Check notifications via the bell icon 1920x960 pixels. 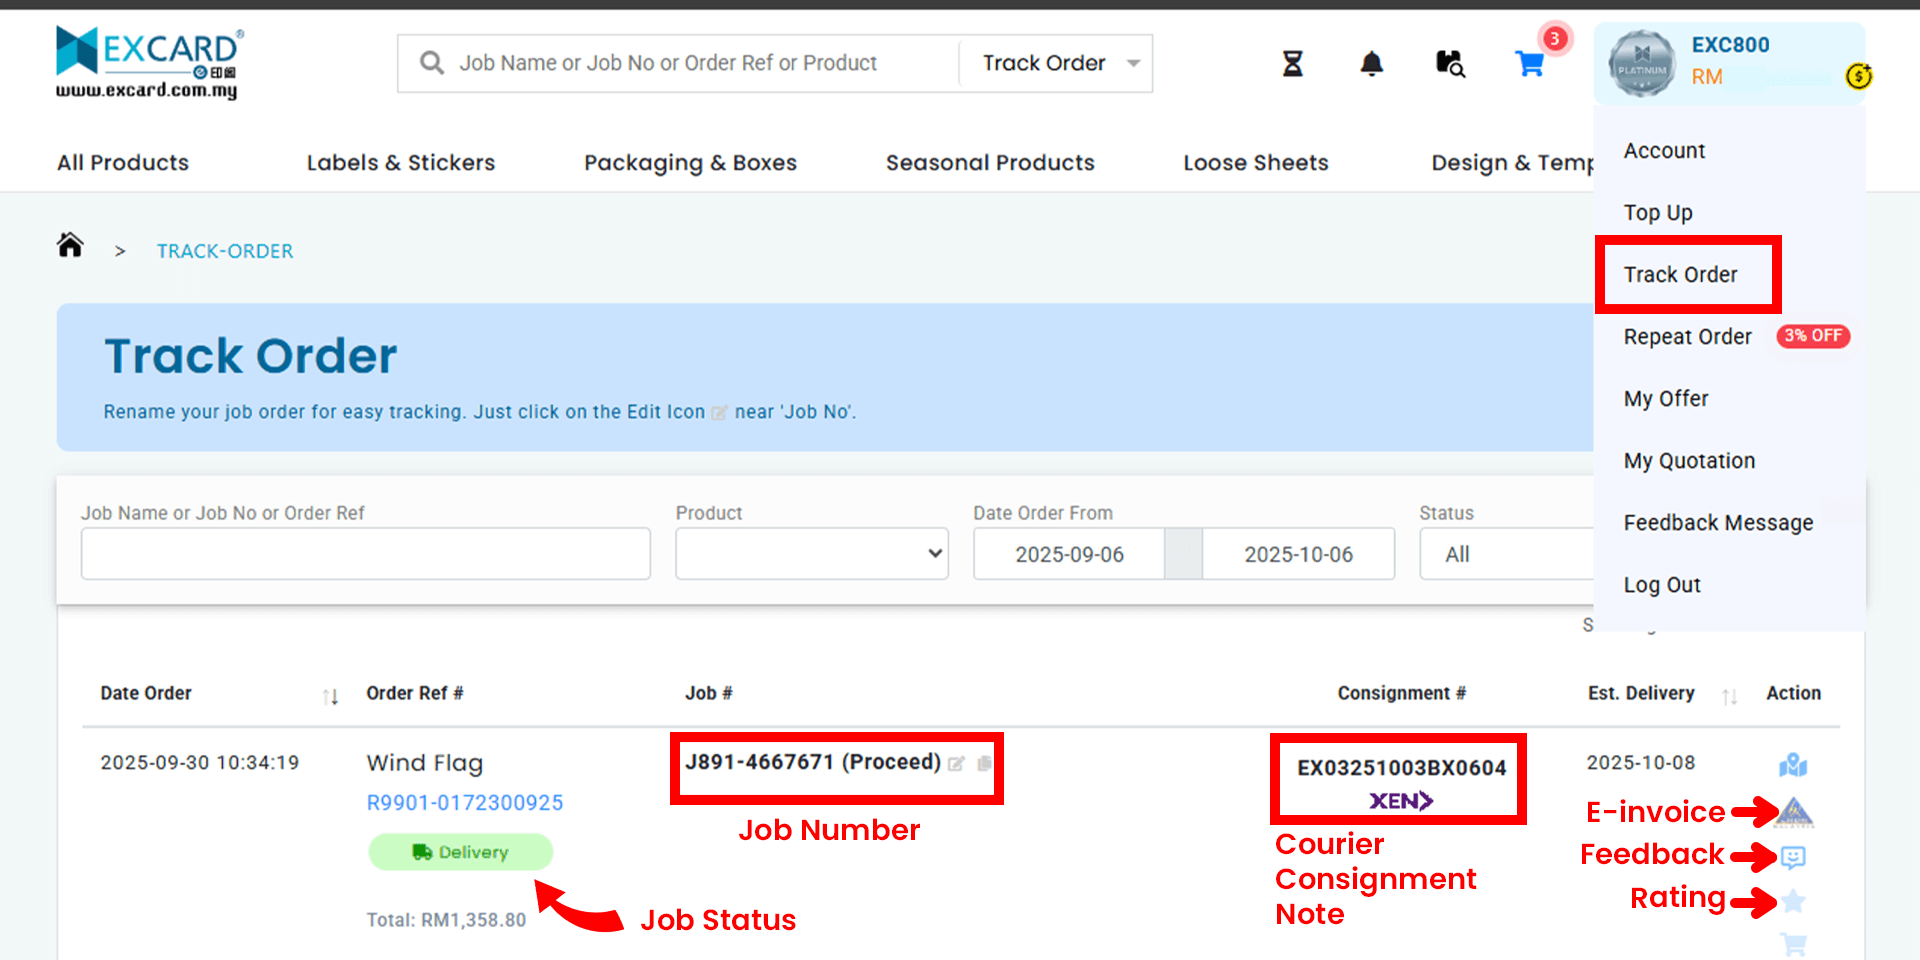point(1371,63)
